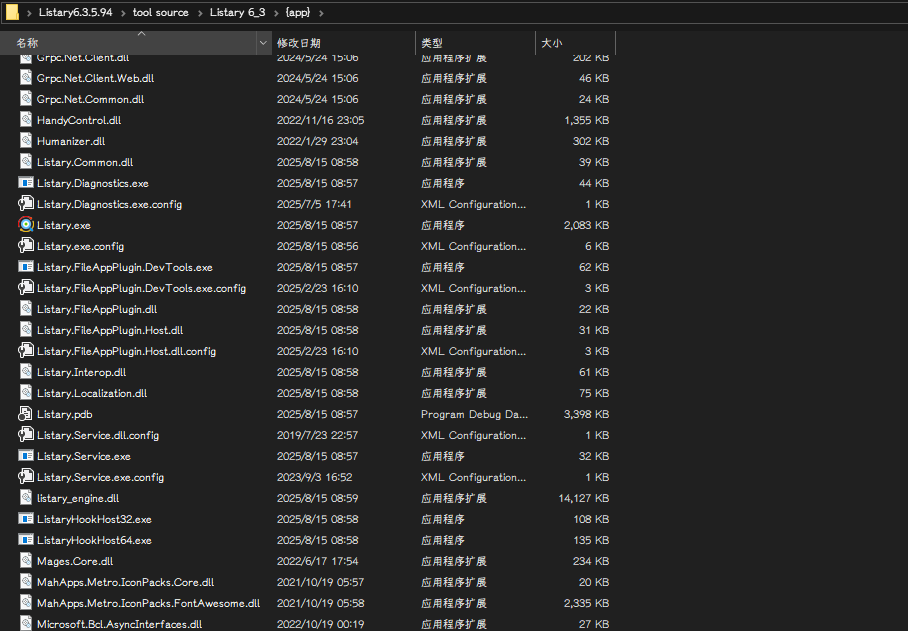Click the Listary.Service.exe file icon

tap(26, 456)
